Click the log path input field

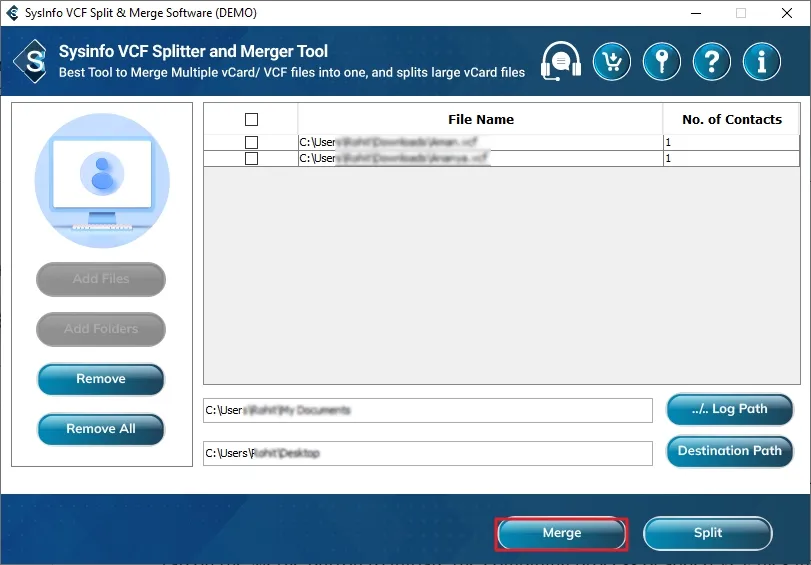pyautogui.click(x=428, y=410)
